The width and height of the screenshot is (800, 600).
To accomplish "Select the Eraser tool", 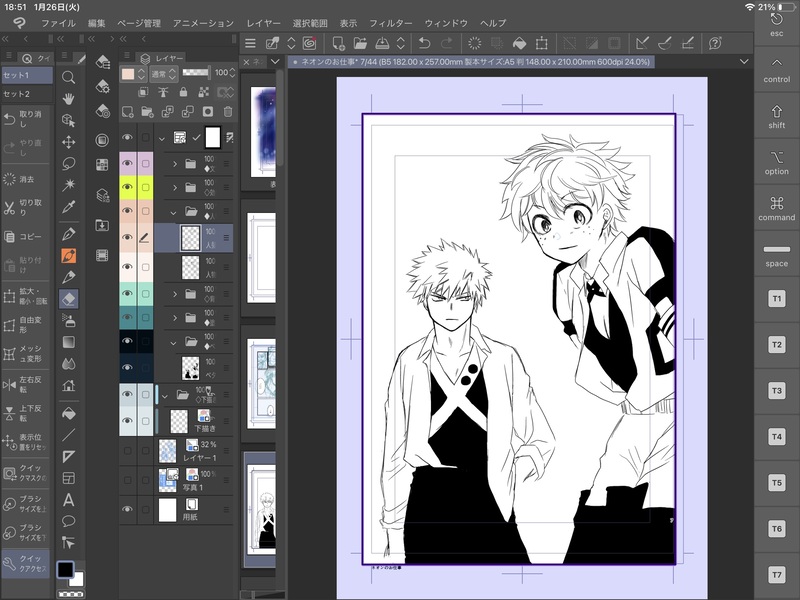I will [68, 298].
